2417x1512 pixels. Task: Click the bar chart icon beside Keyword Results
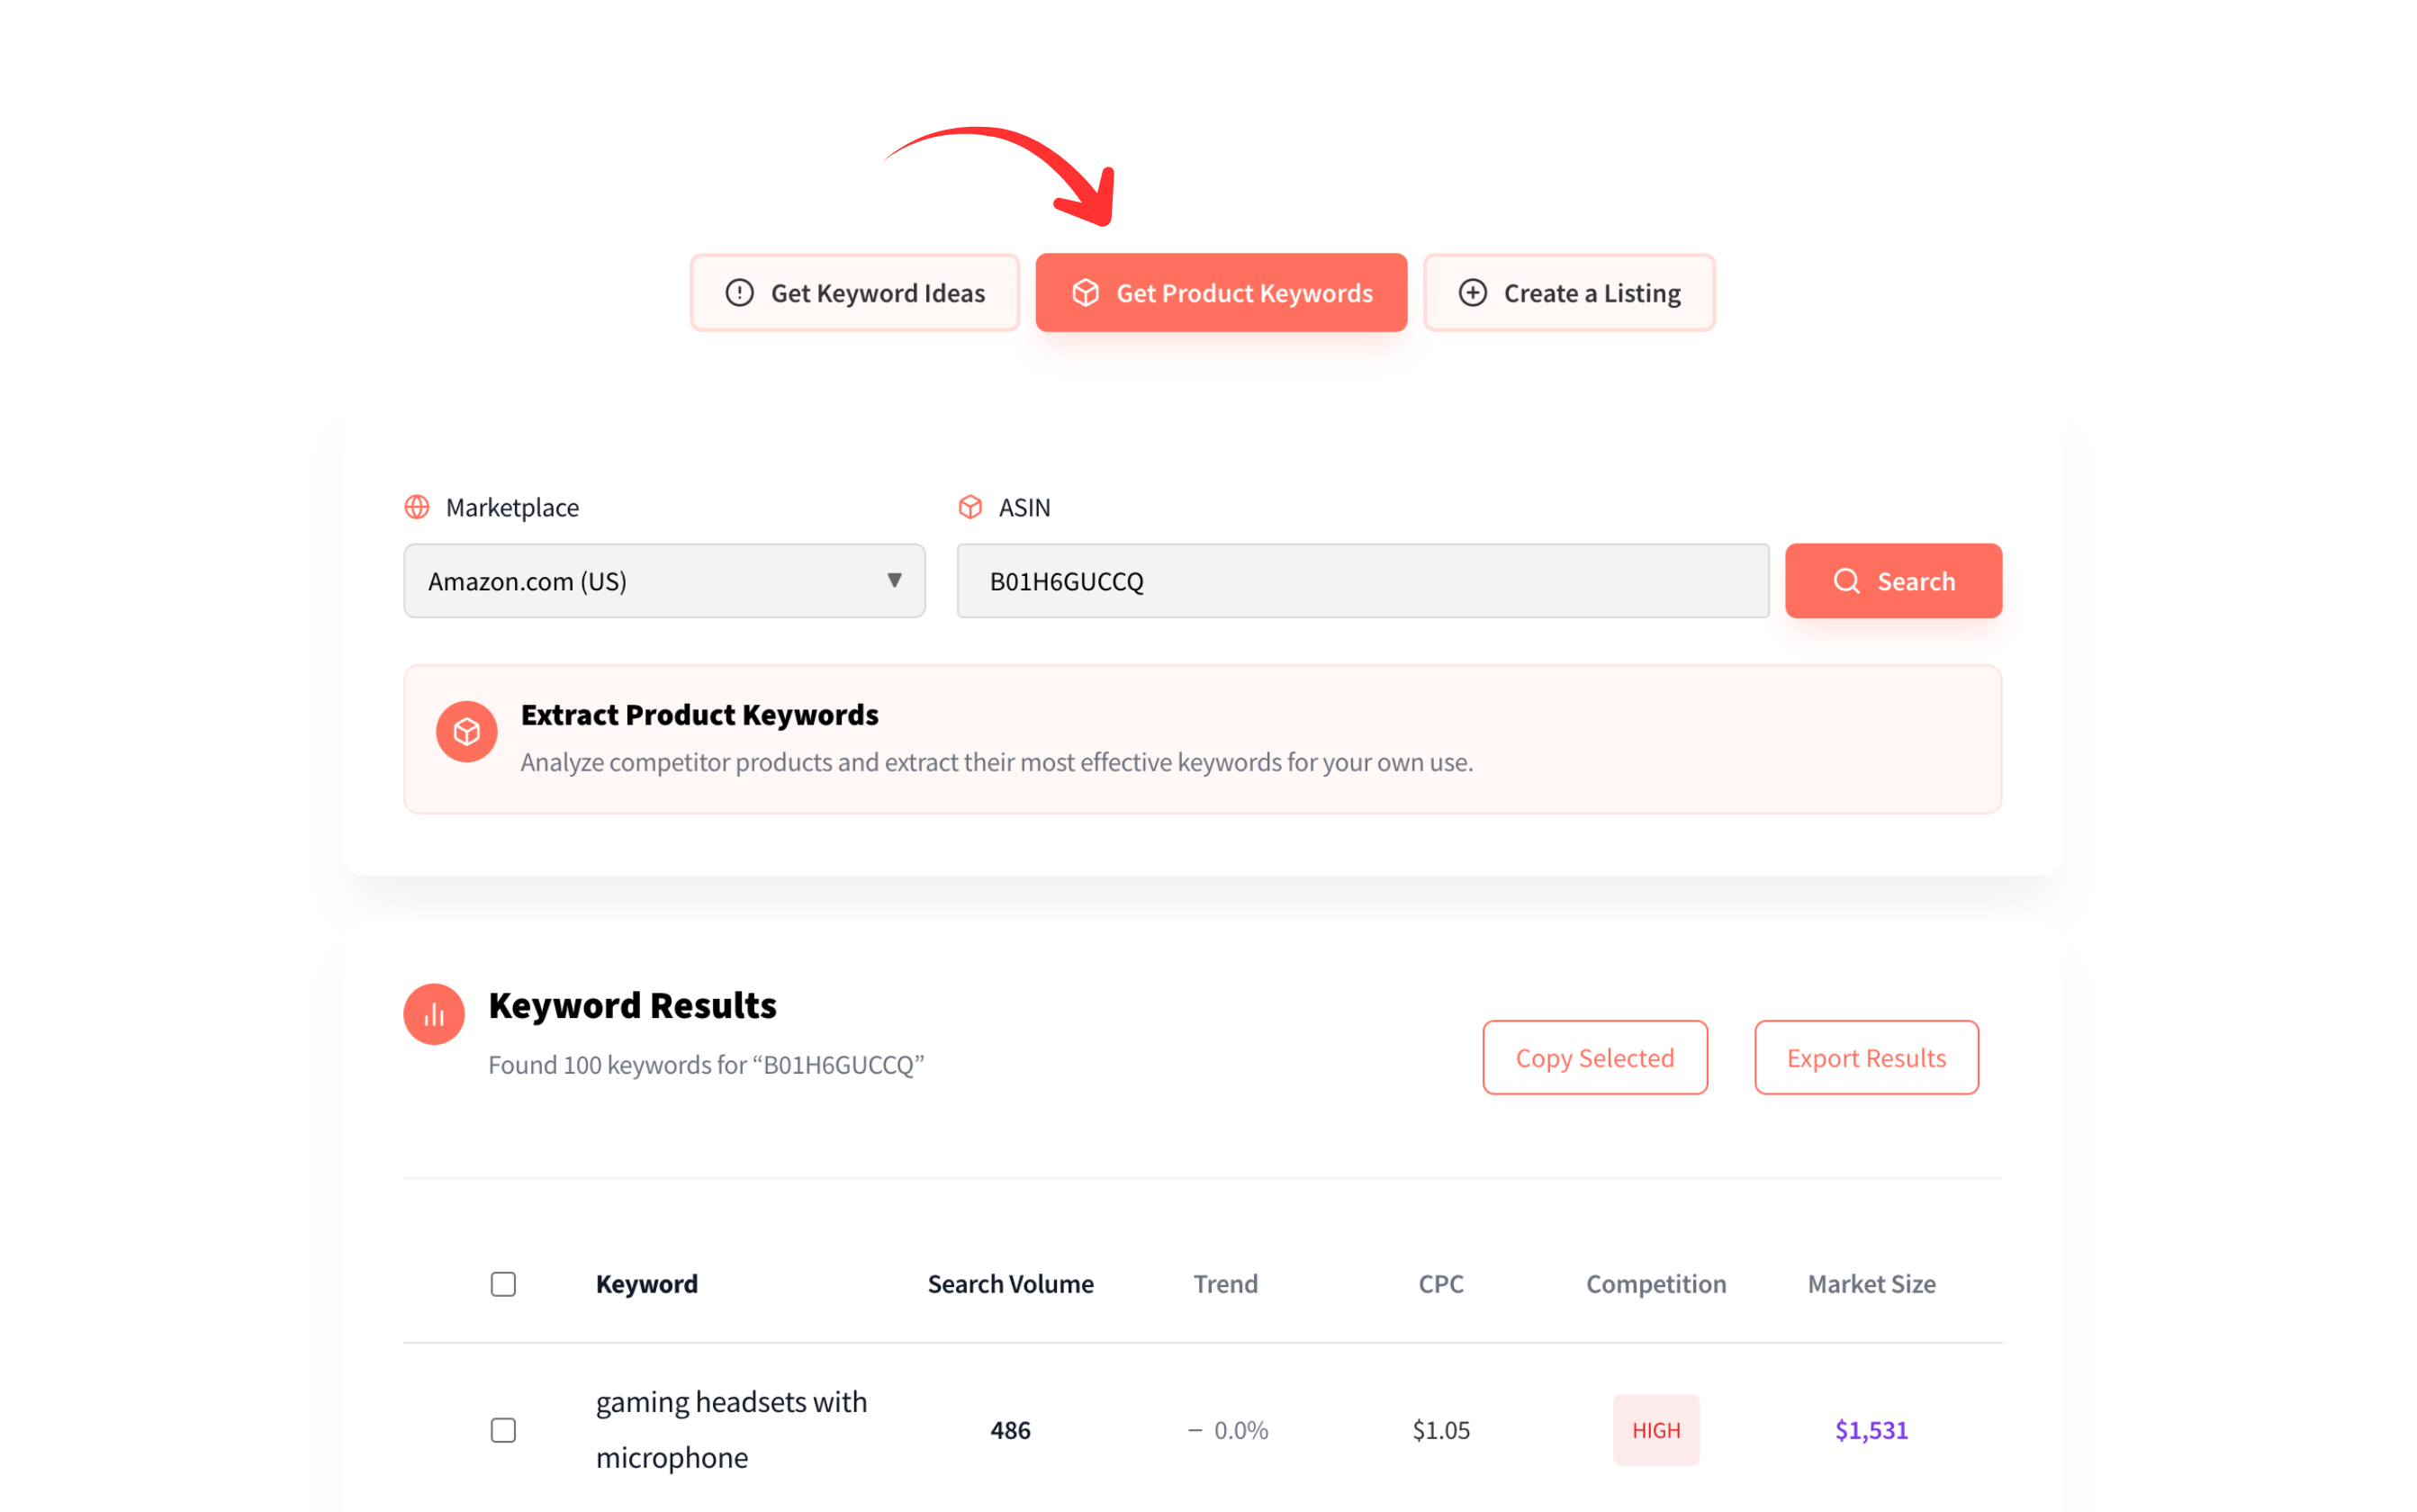(433, 1013)
